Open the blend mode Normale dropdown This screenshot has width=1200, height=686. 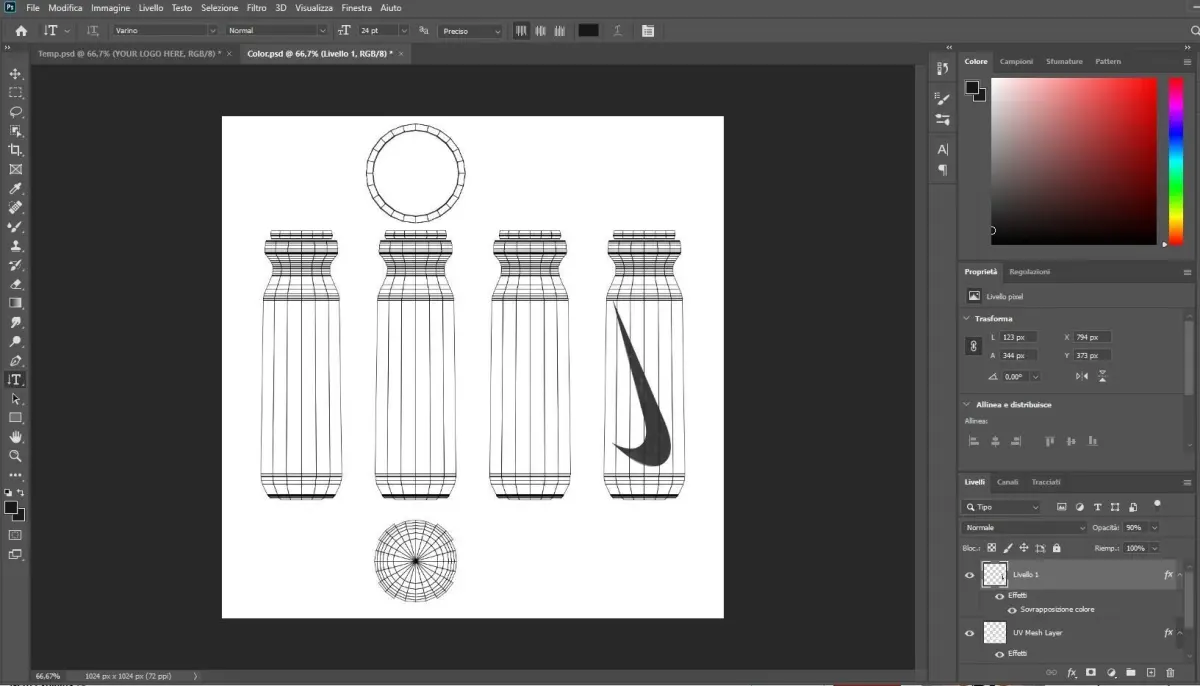click(1025, 527)
